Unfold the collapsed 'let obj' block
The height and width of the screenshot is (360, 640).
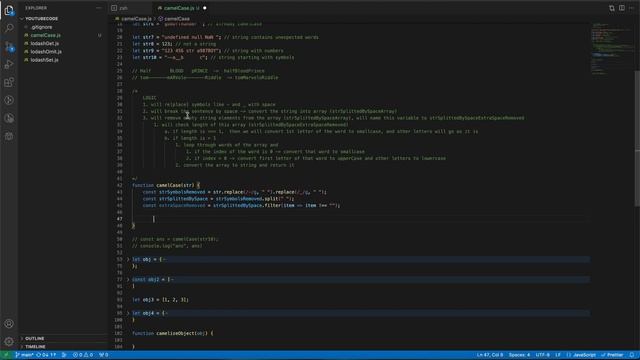click(x=128, y=259)
